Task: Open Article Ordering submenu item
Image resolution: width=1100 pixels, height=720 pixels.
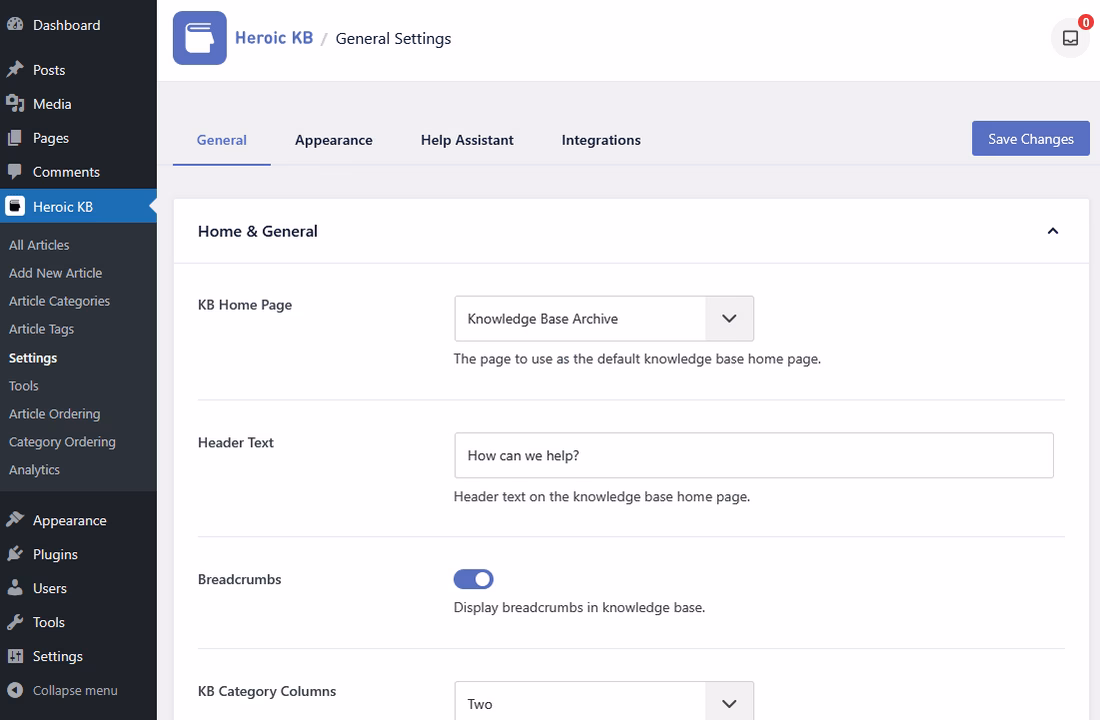Action: (x=55, y=414)
